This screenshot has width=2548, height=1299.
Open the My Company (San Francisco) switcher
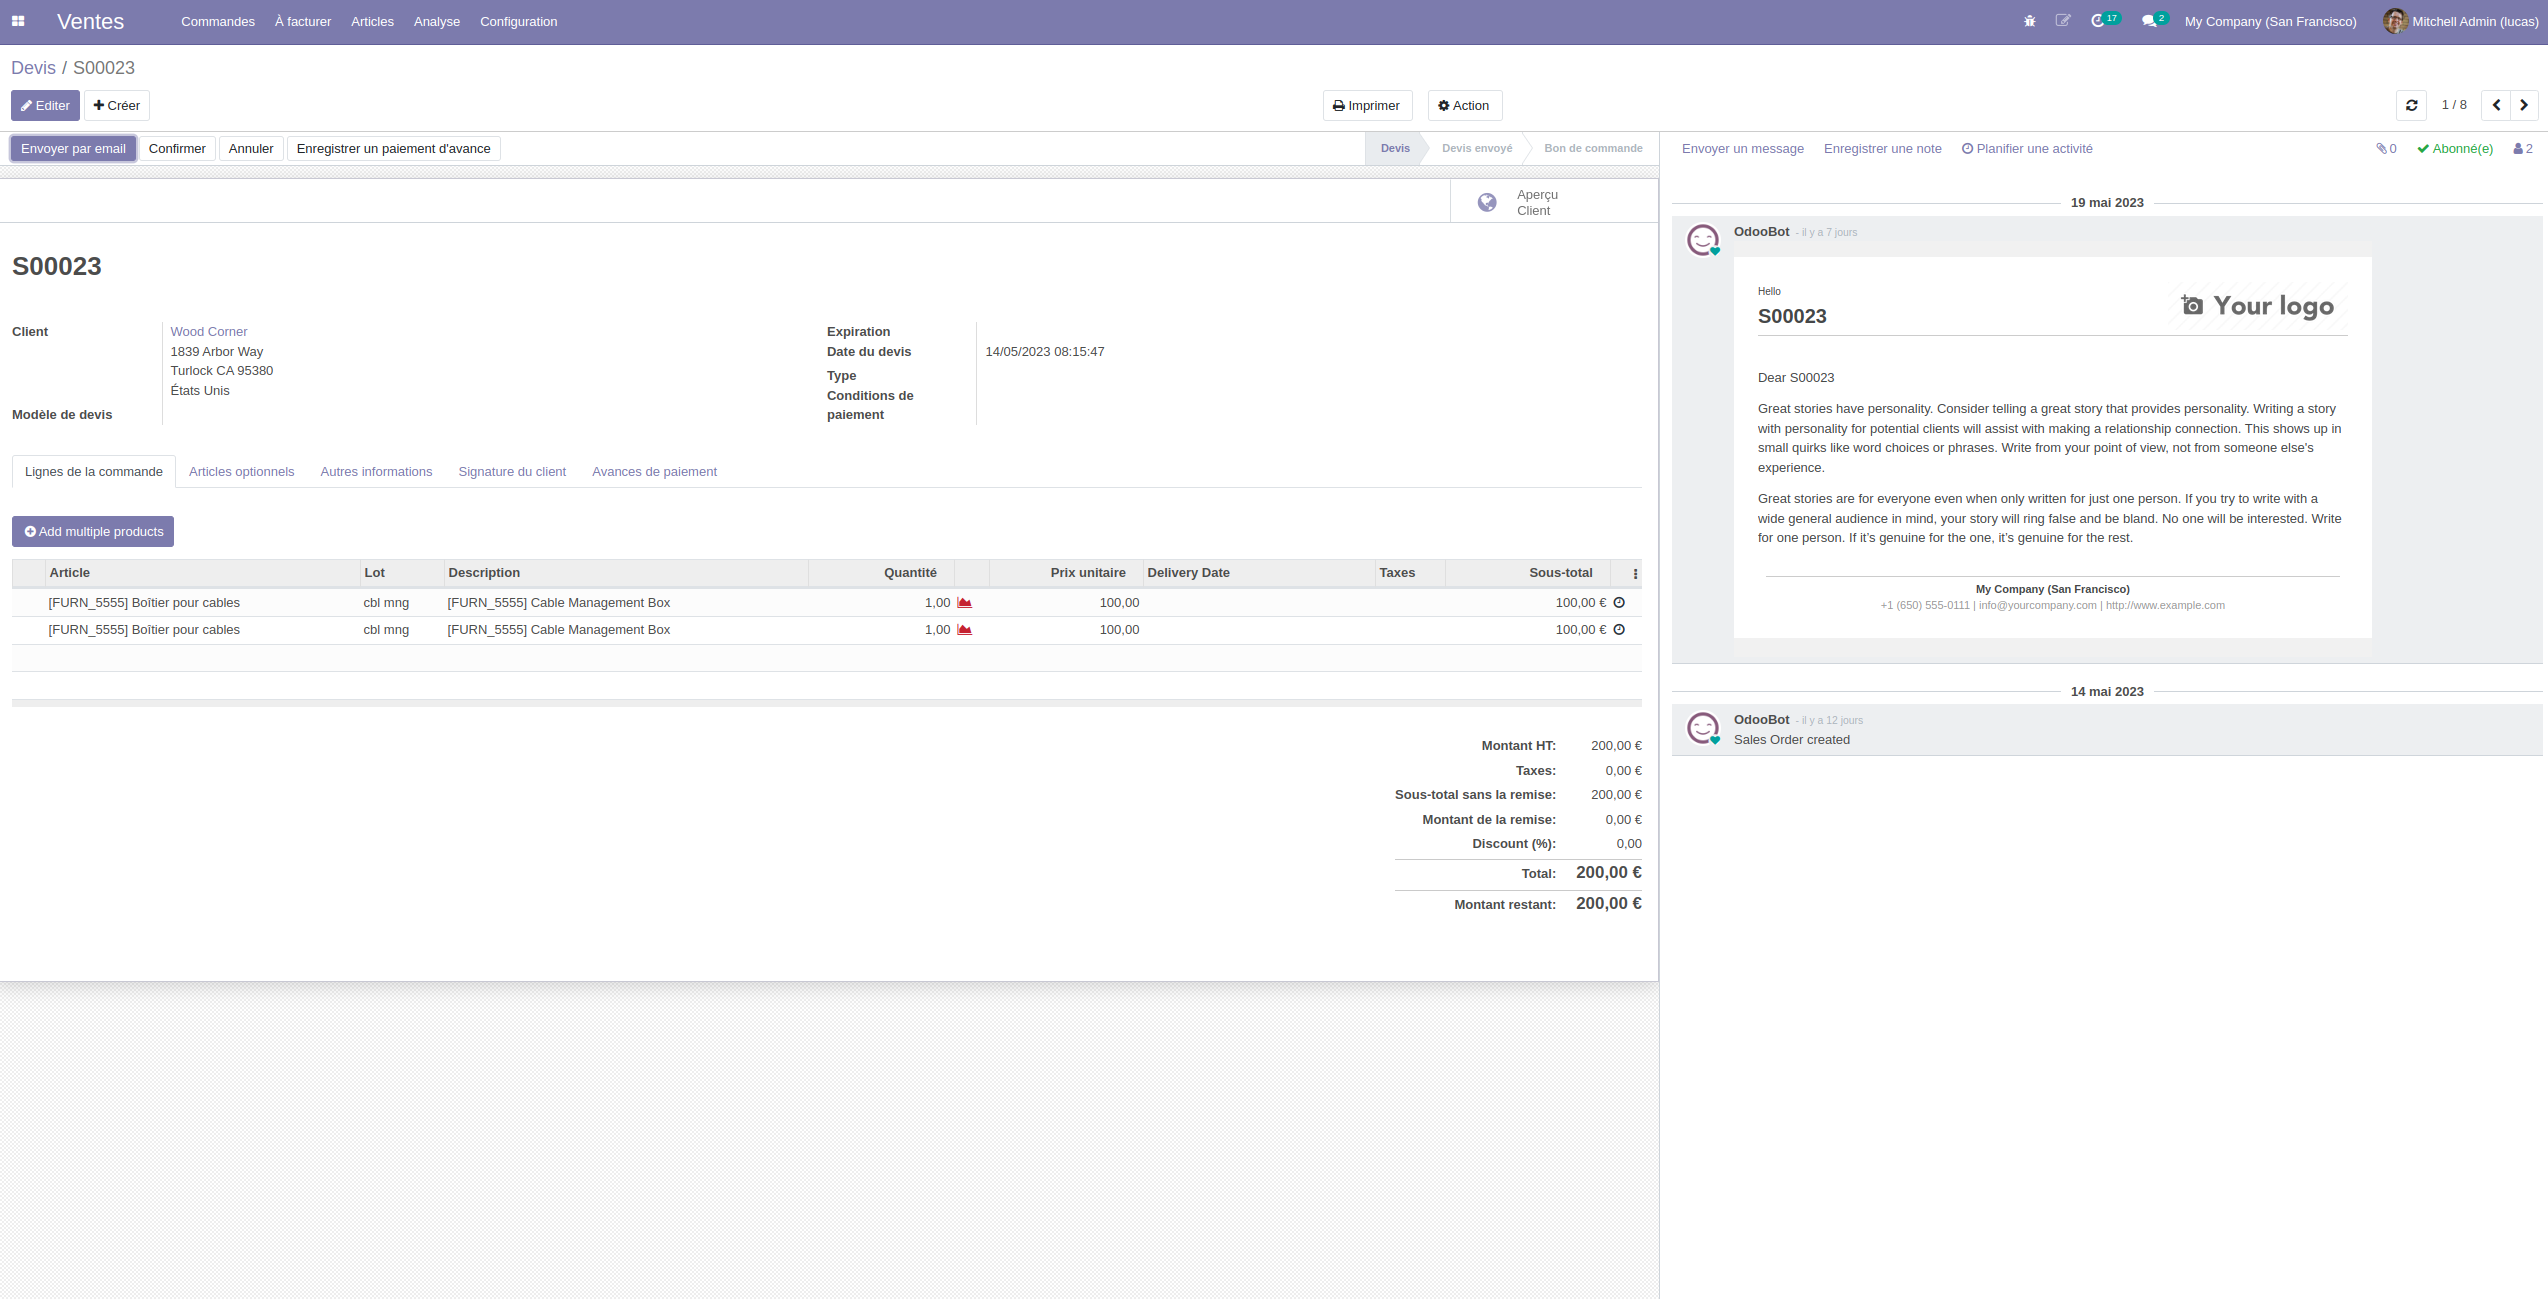click(x=2270, y=21)
